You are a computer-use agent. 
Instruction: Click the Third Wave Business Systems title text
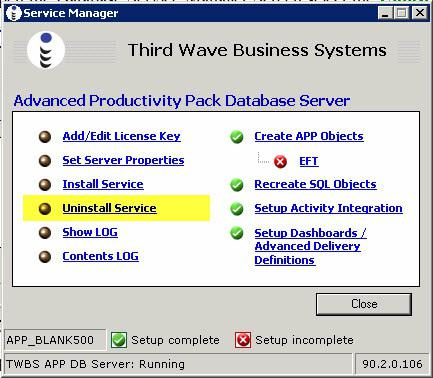tap(257, 50)
